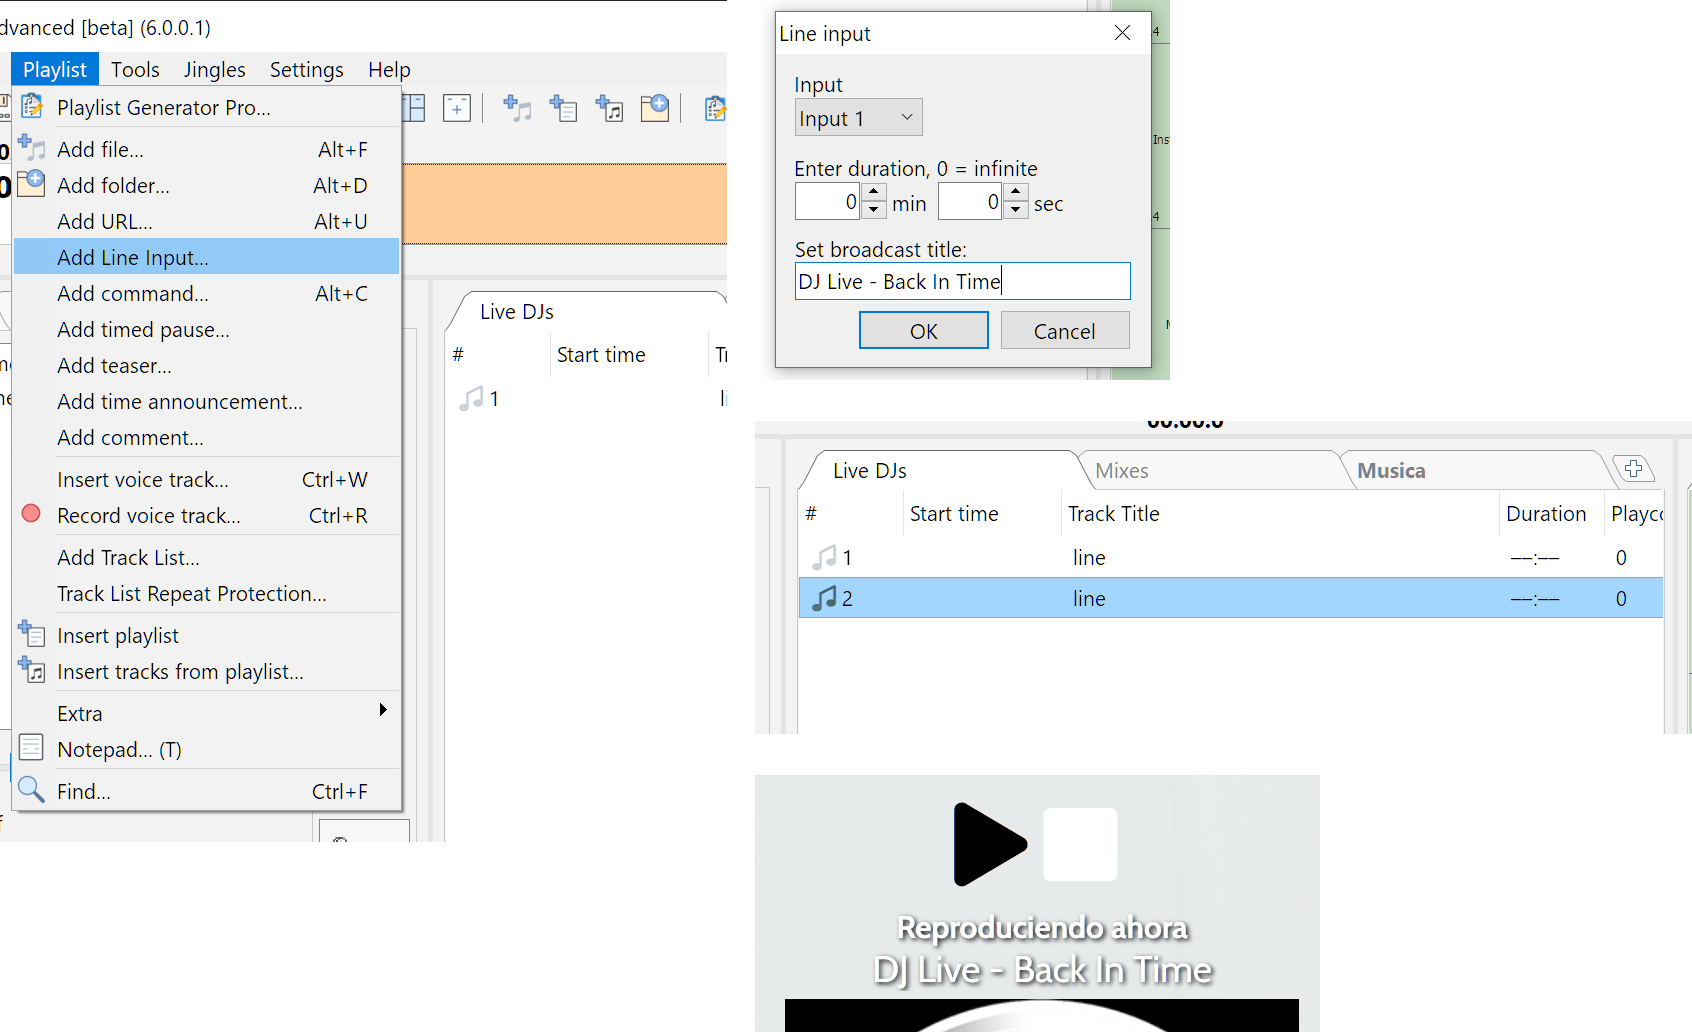This screenshot has width=1692, height=1032.
Task: Decrease the seconds duration value
Action: [x=1016, y=210]
